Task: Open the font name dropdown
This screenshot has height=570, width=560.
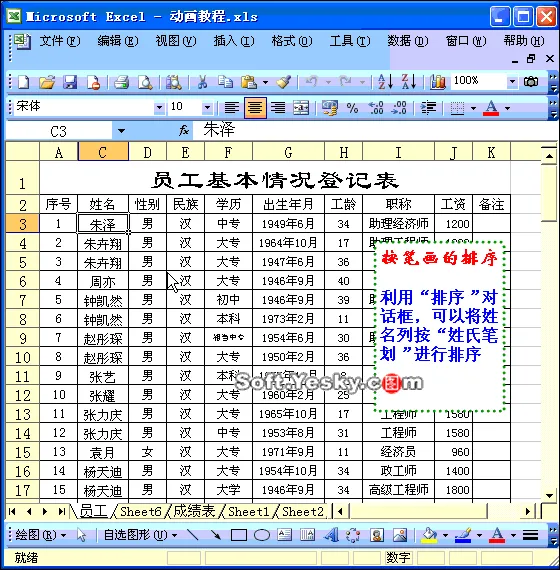Action: coord(159,108)
